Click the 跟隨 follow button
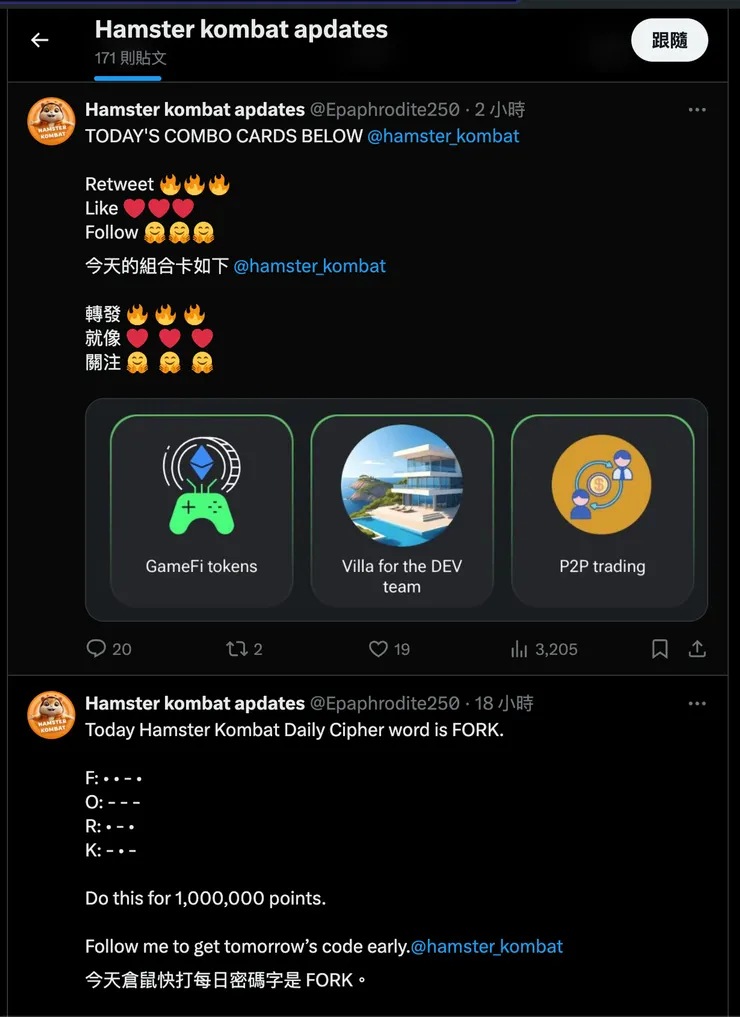Viewport: 740px width, 1017px height. [x=669, y=40]
